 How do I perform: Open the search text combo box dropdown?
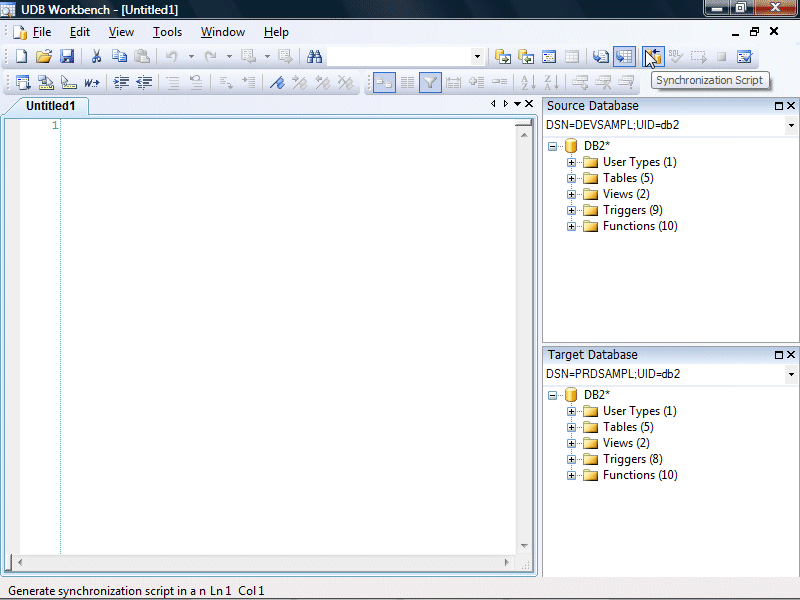pyautogui.click(x=477, y=56)
